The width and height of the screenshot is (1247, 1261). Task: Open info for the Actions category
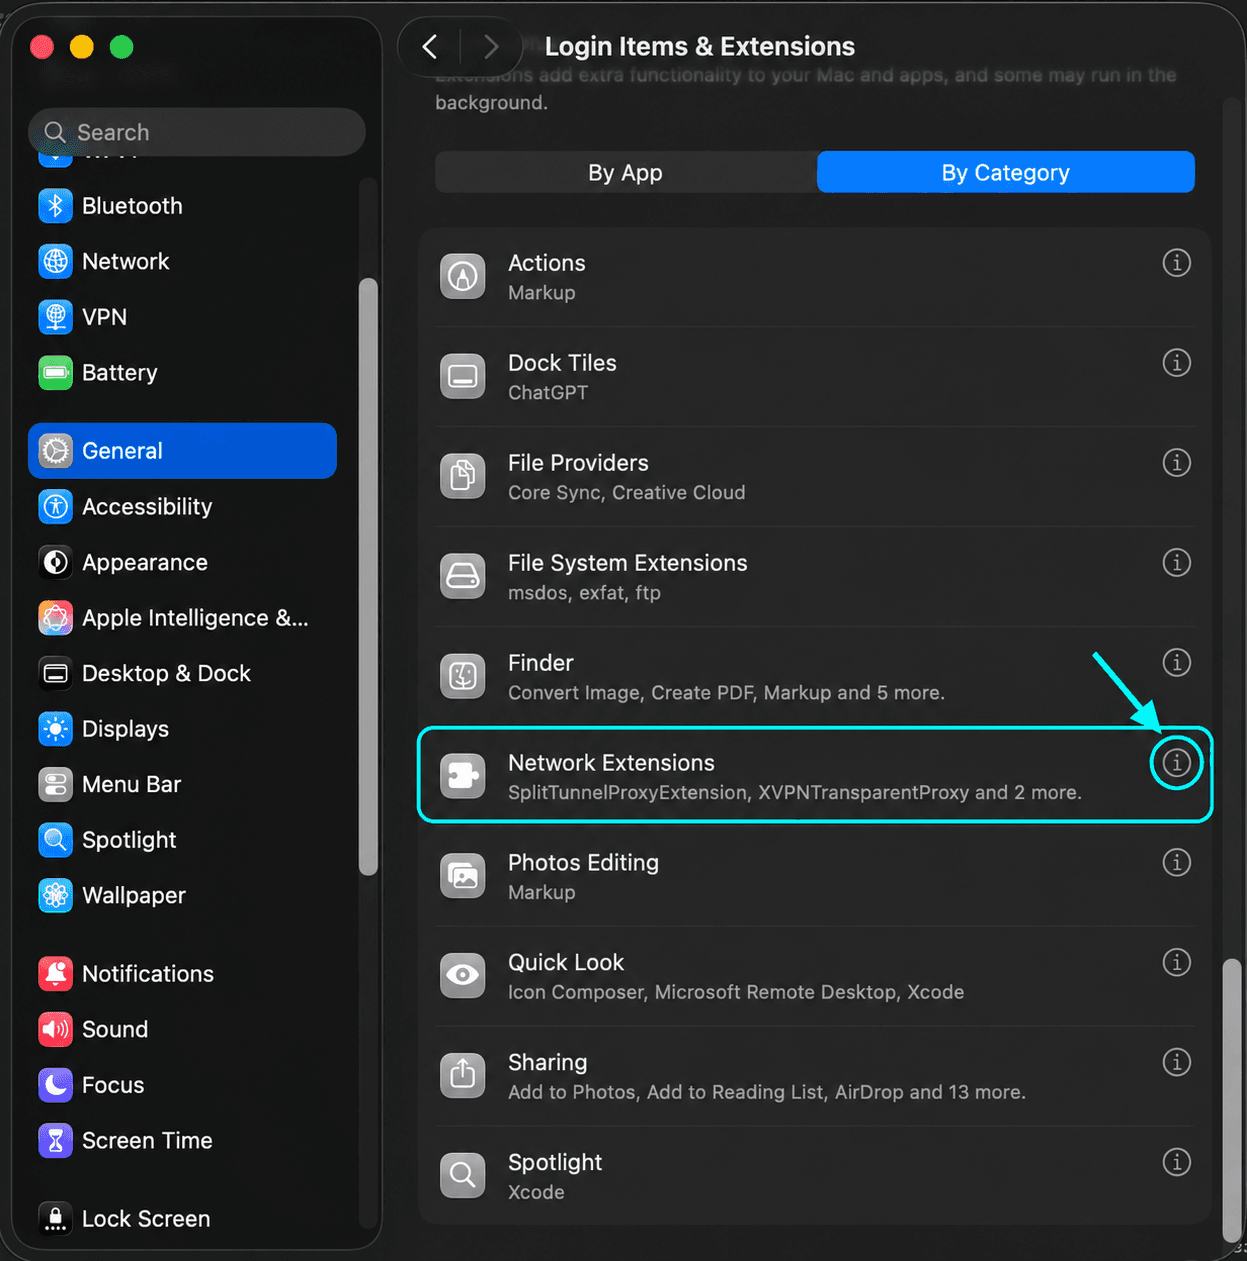pyautogui.click(x=1176, y=263)
